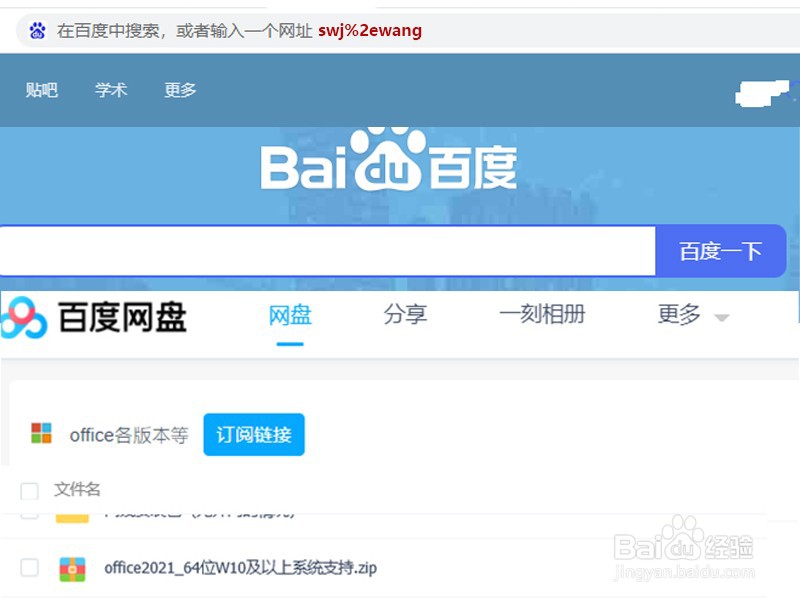Screen dimensions: 800x600
Task: Click the Office four-color logo icon
Action: point(41,433)
